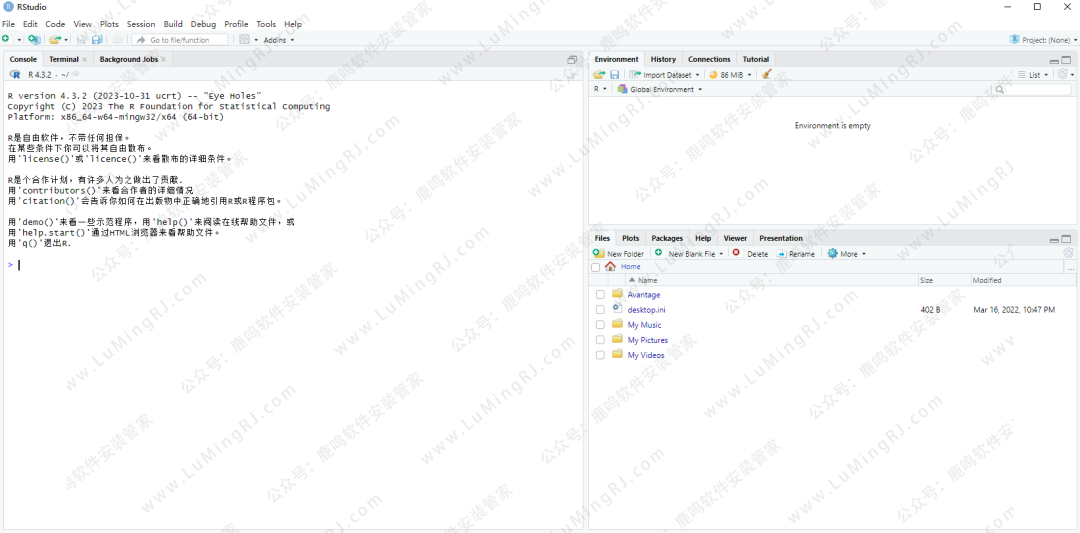The image size is (1080, 533).
Task: Click the Delete button in Files
Action: (x=750, y=253)
